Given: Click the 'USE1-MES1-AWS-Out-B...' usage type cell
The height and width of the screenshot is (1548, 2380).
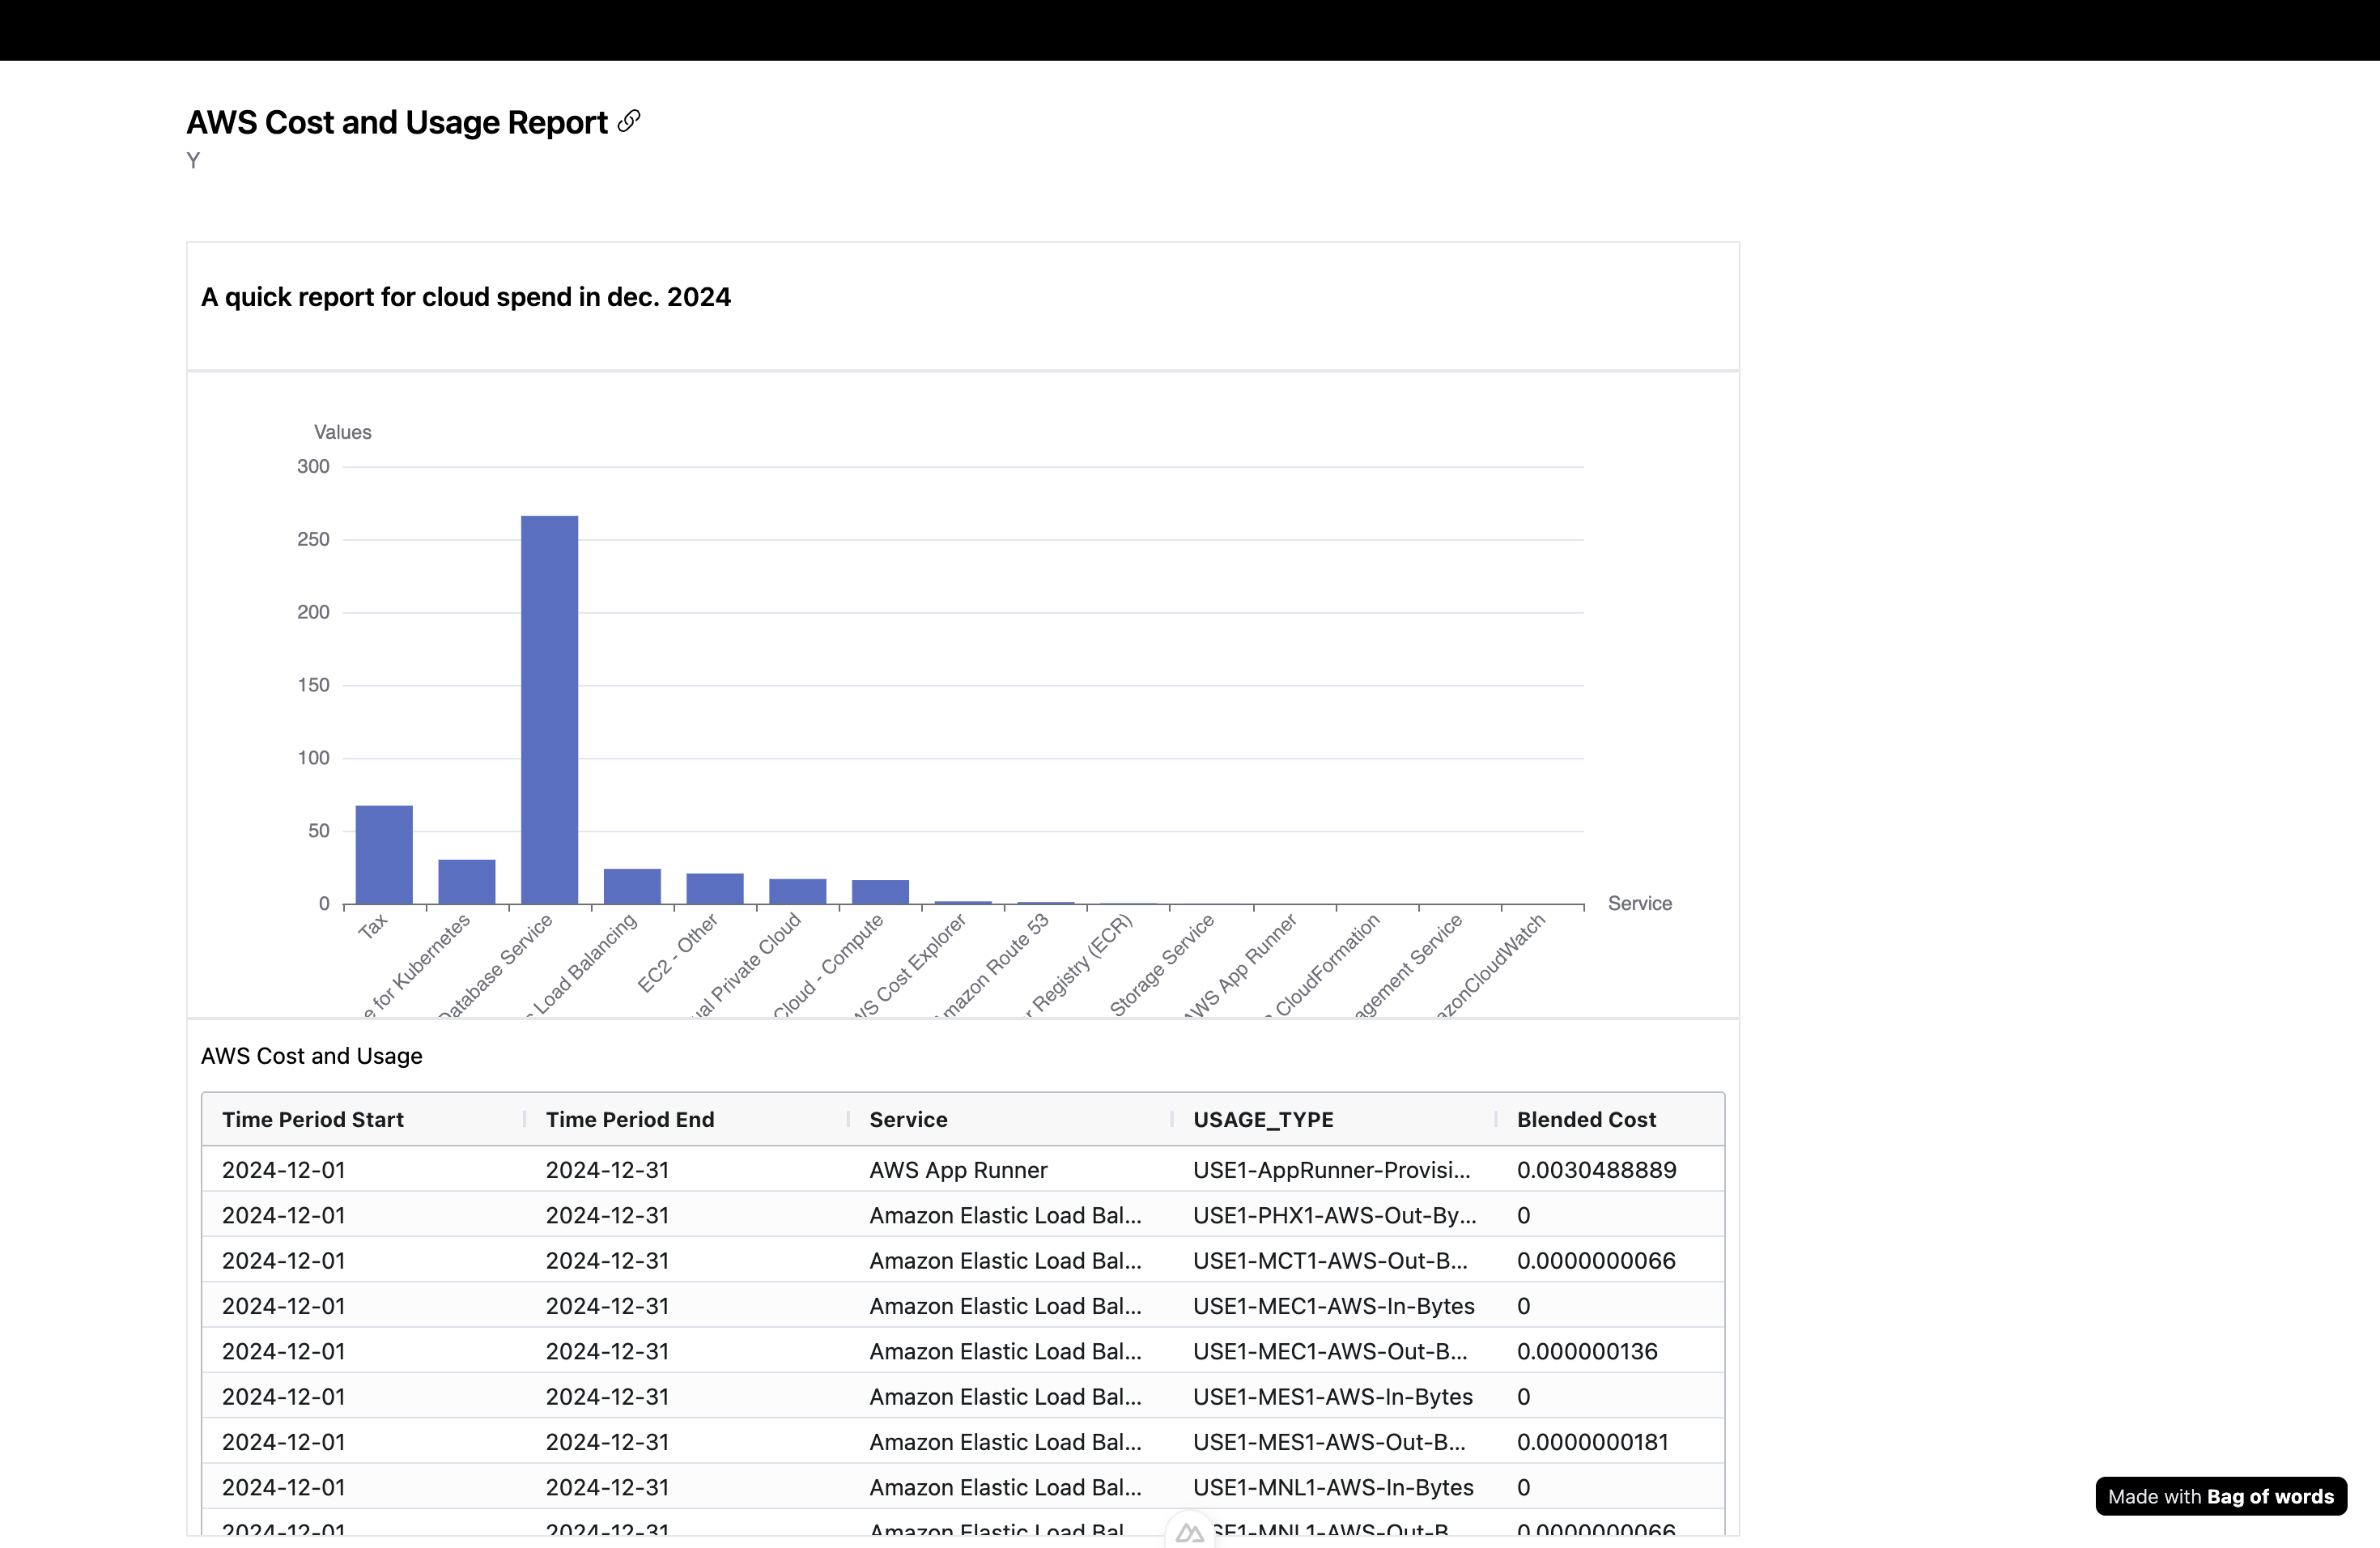Looking at the screenshot, I should pos(1330,1442).
